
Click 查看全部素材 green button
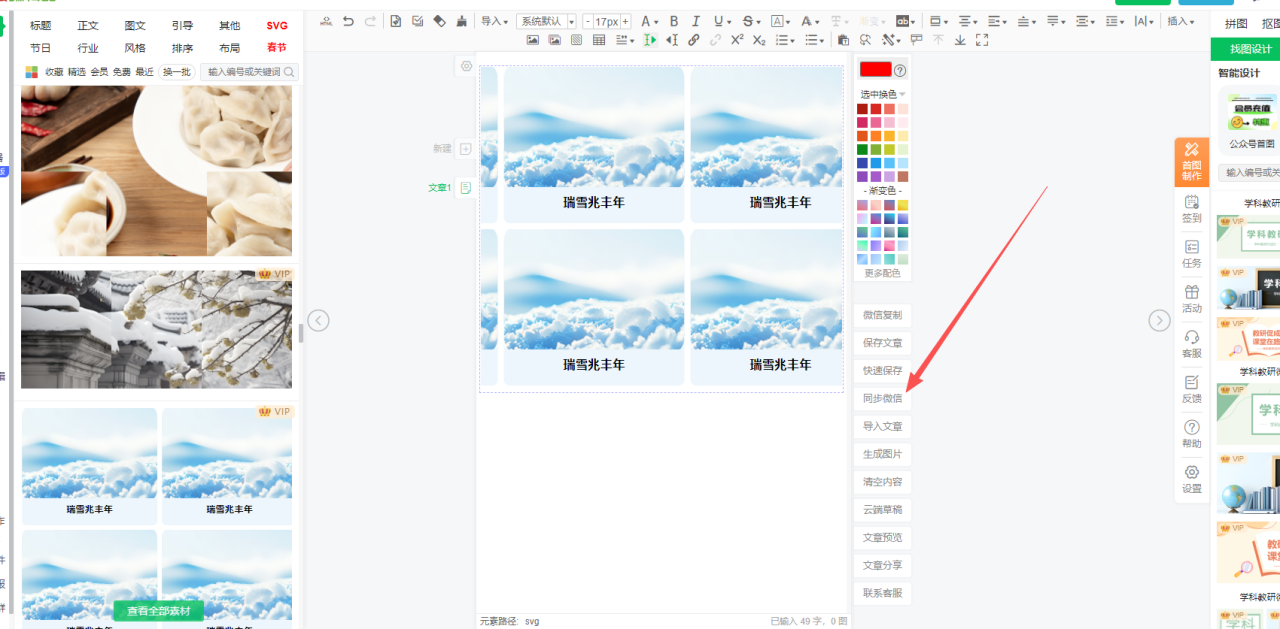(158, 611)
